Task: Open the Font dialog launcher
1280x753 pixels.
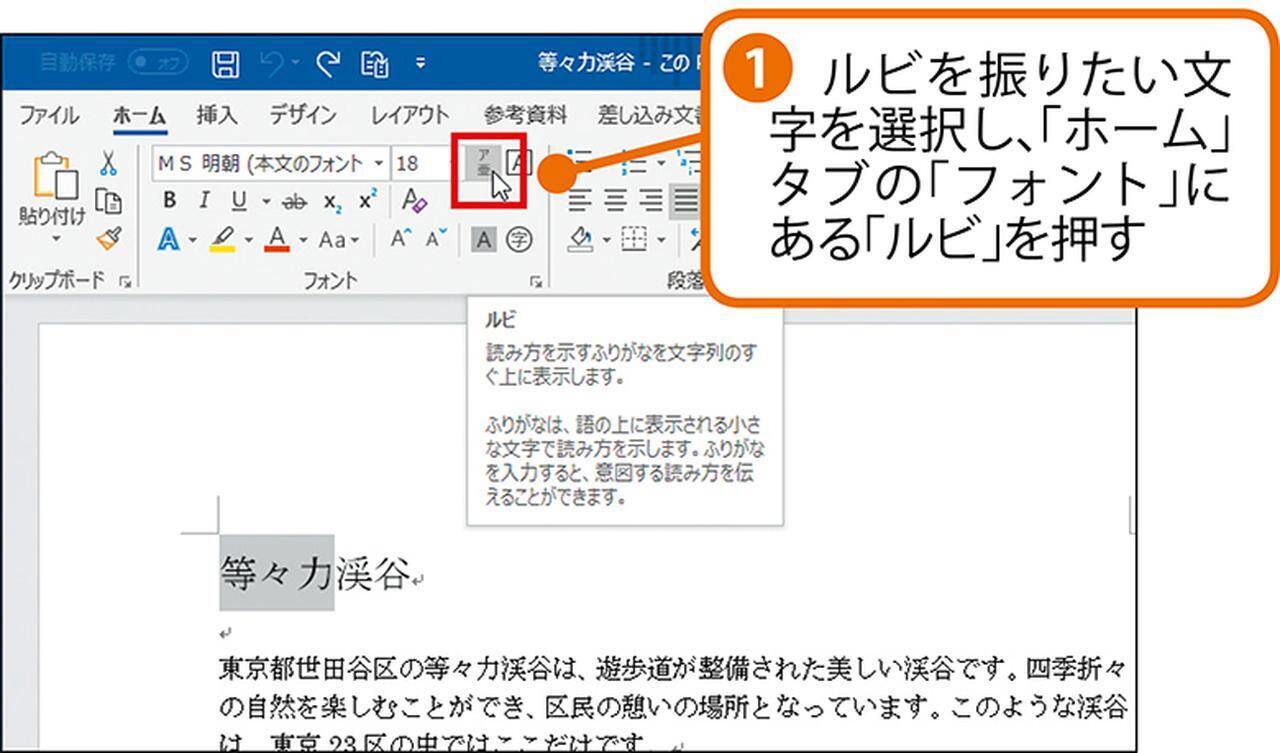Action: (536, 282)
